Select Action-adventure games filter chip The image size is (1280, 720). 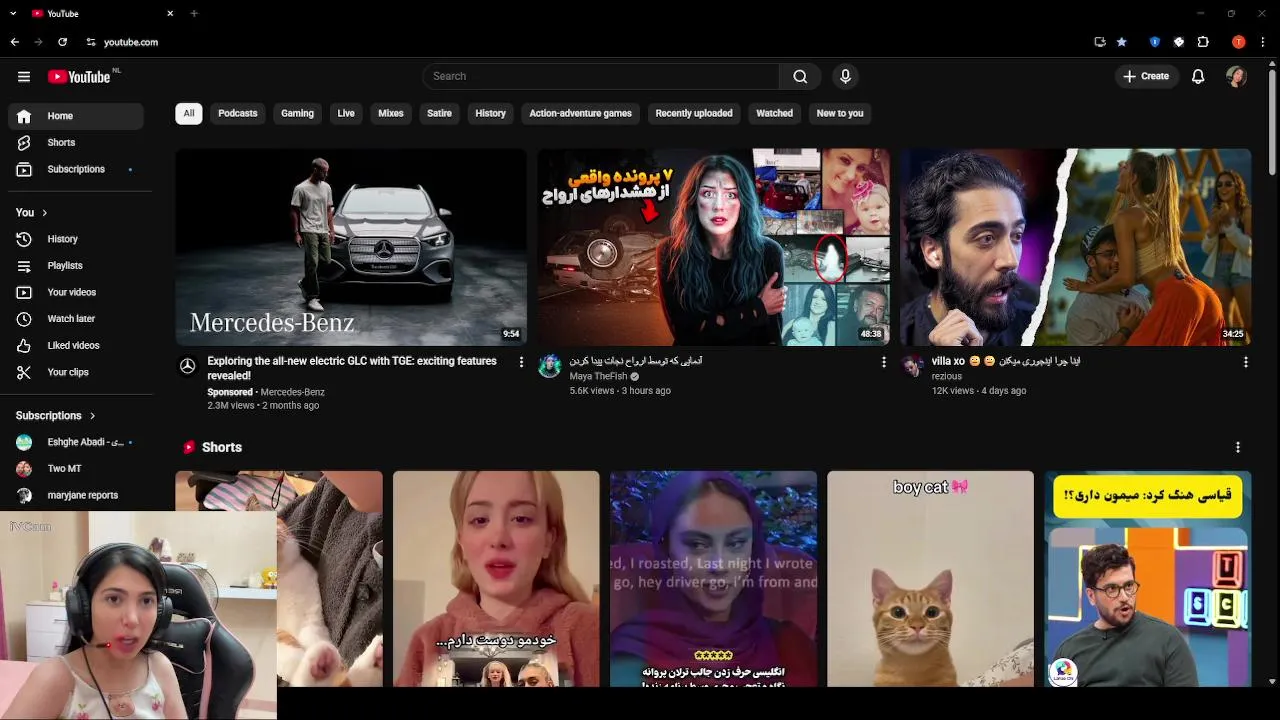coord(580,113)
